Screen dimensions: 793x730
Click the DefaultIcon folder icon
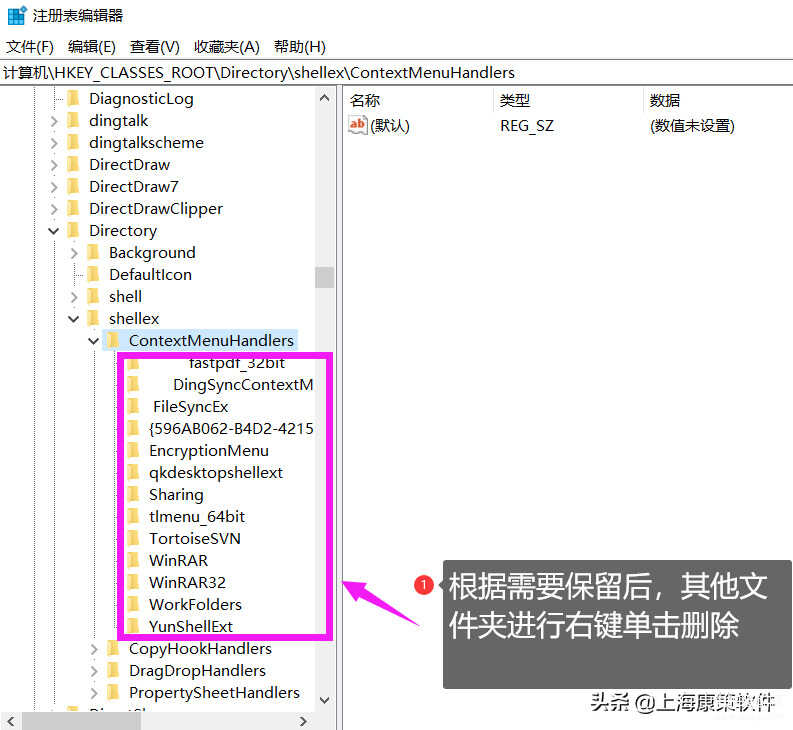[93, 274]
